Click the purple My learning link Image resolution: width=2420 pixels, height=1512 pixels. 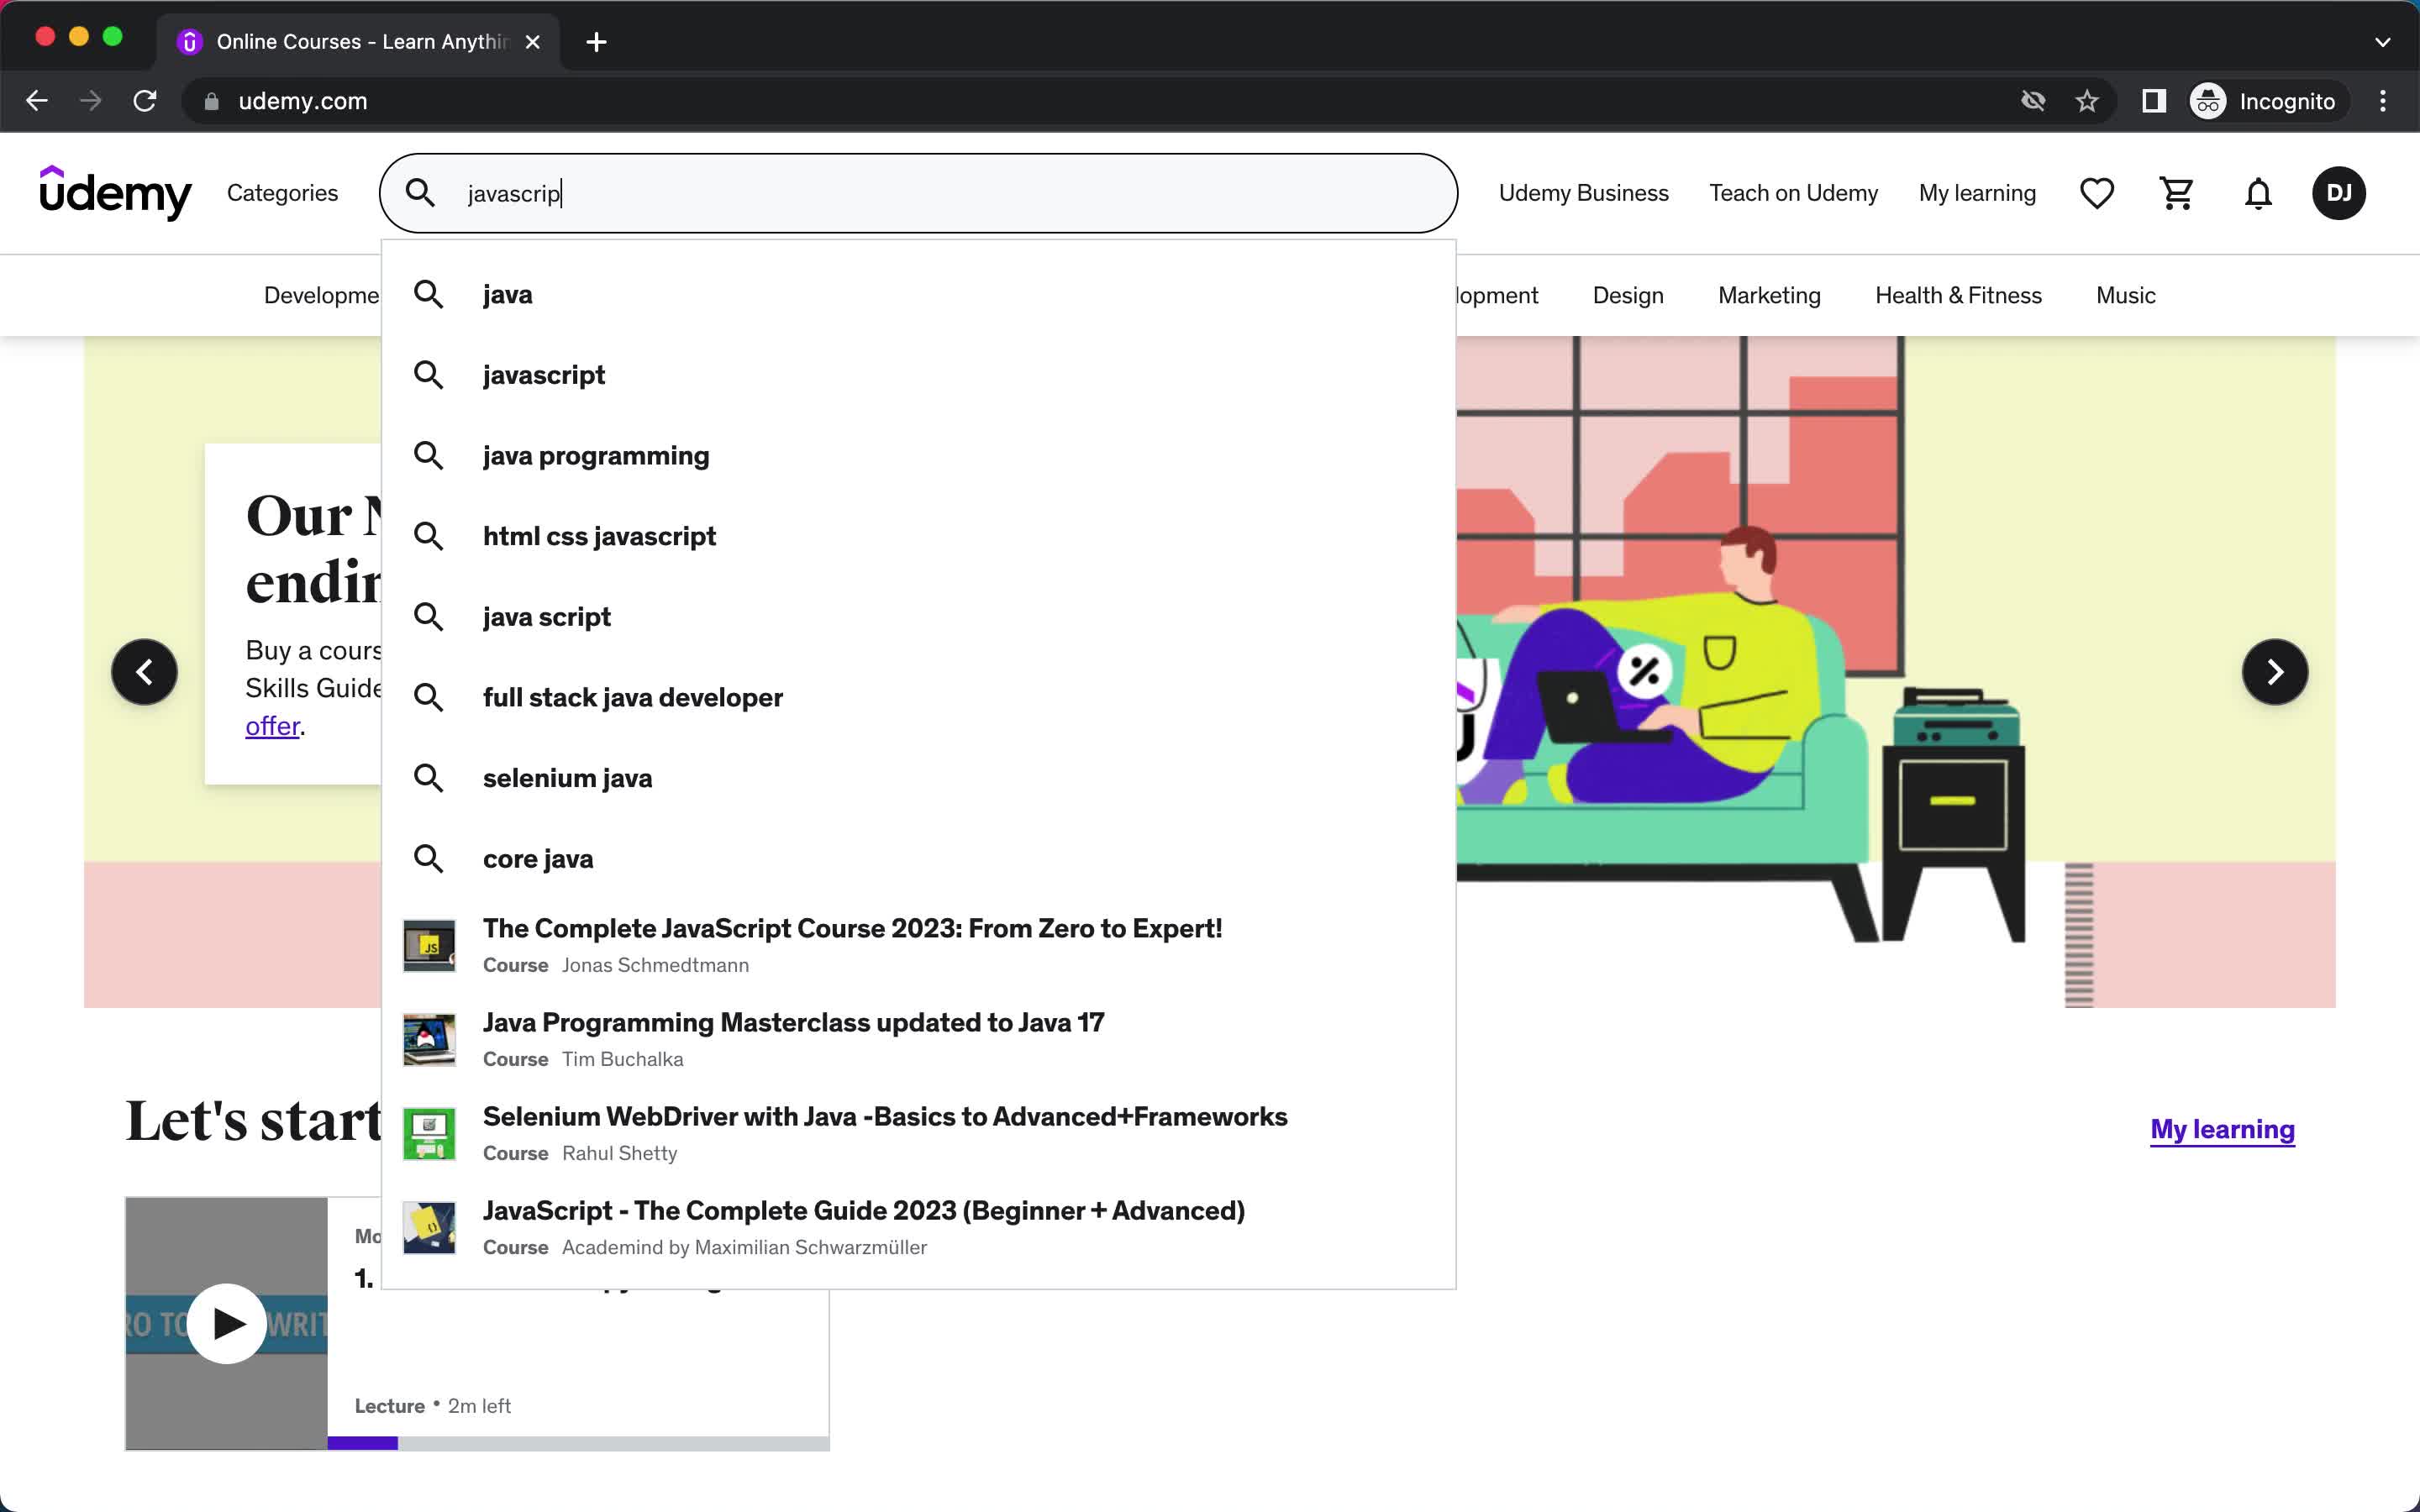2222,1129
